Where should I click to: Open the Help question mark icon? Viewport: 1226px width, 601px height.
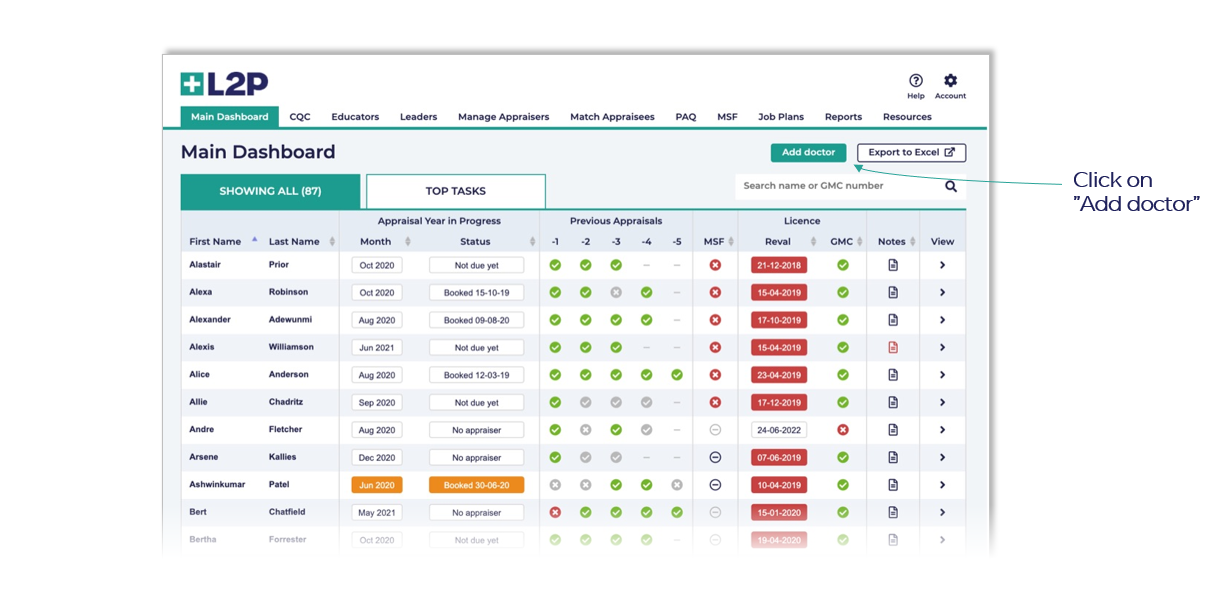point(915,81)
